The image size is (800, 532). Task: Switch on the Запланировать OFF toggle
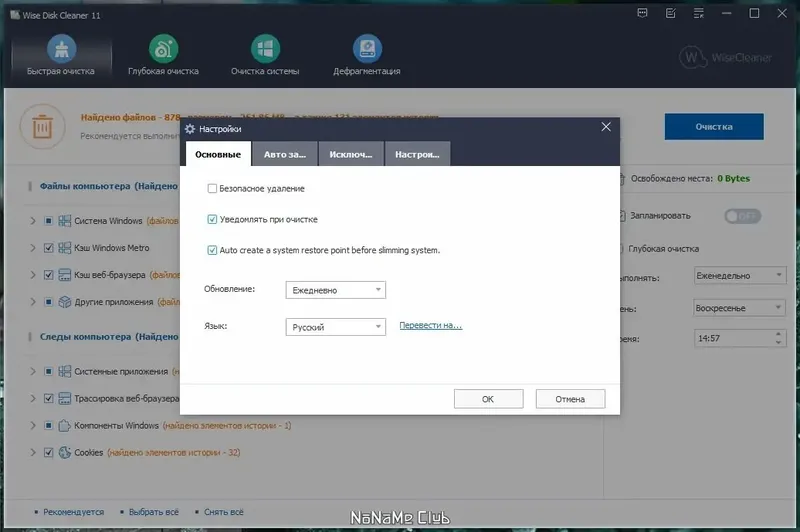click(x=742, y=216)
